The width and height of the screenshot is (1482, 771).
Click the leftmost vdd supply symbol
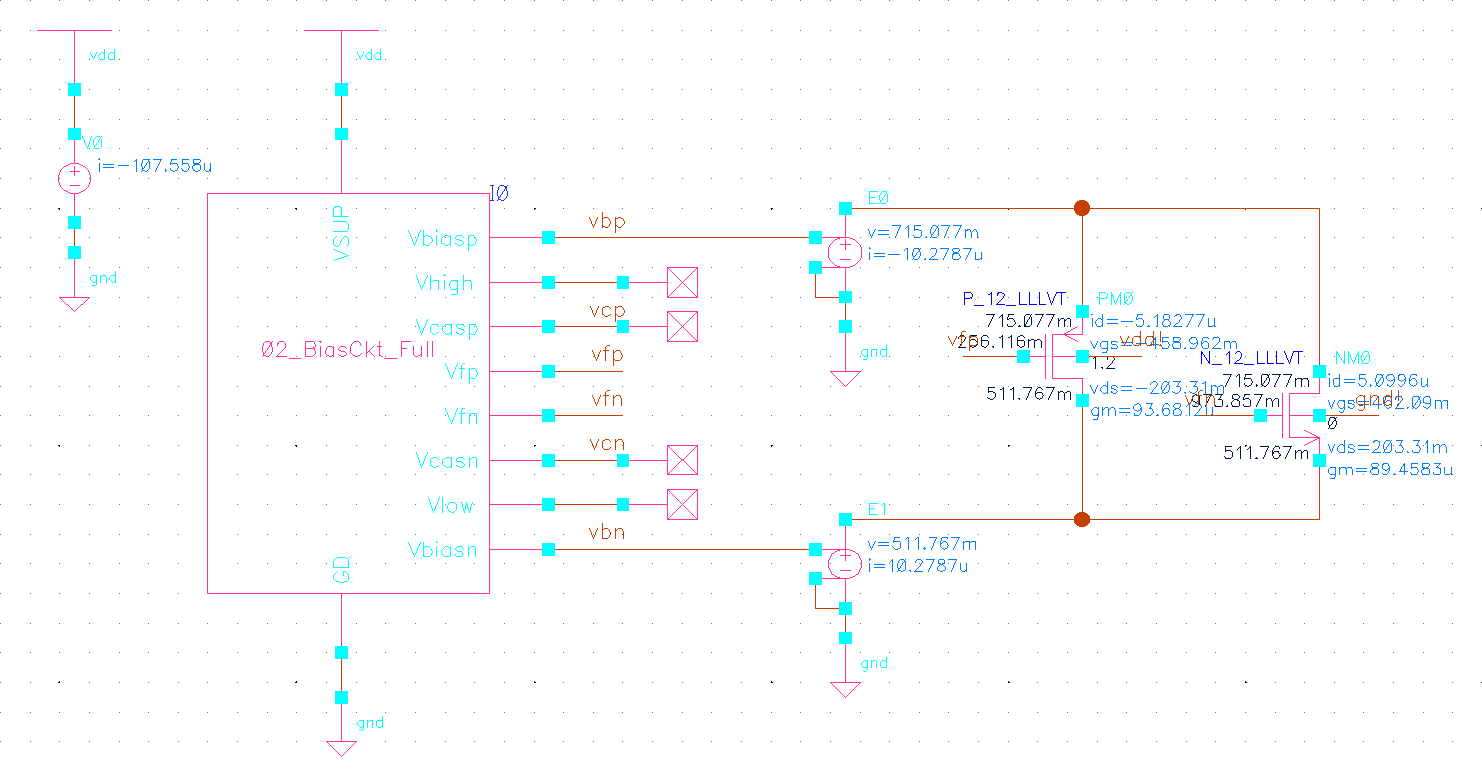[x=74, y=30]
